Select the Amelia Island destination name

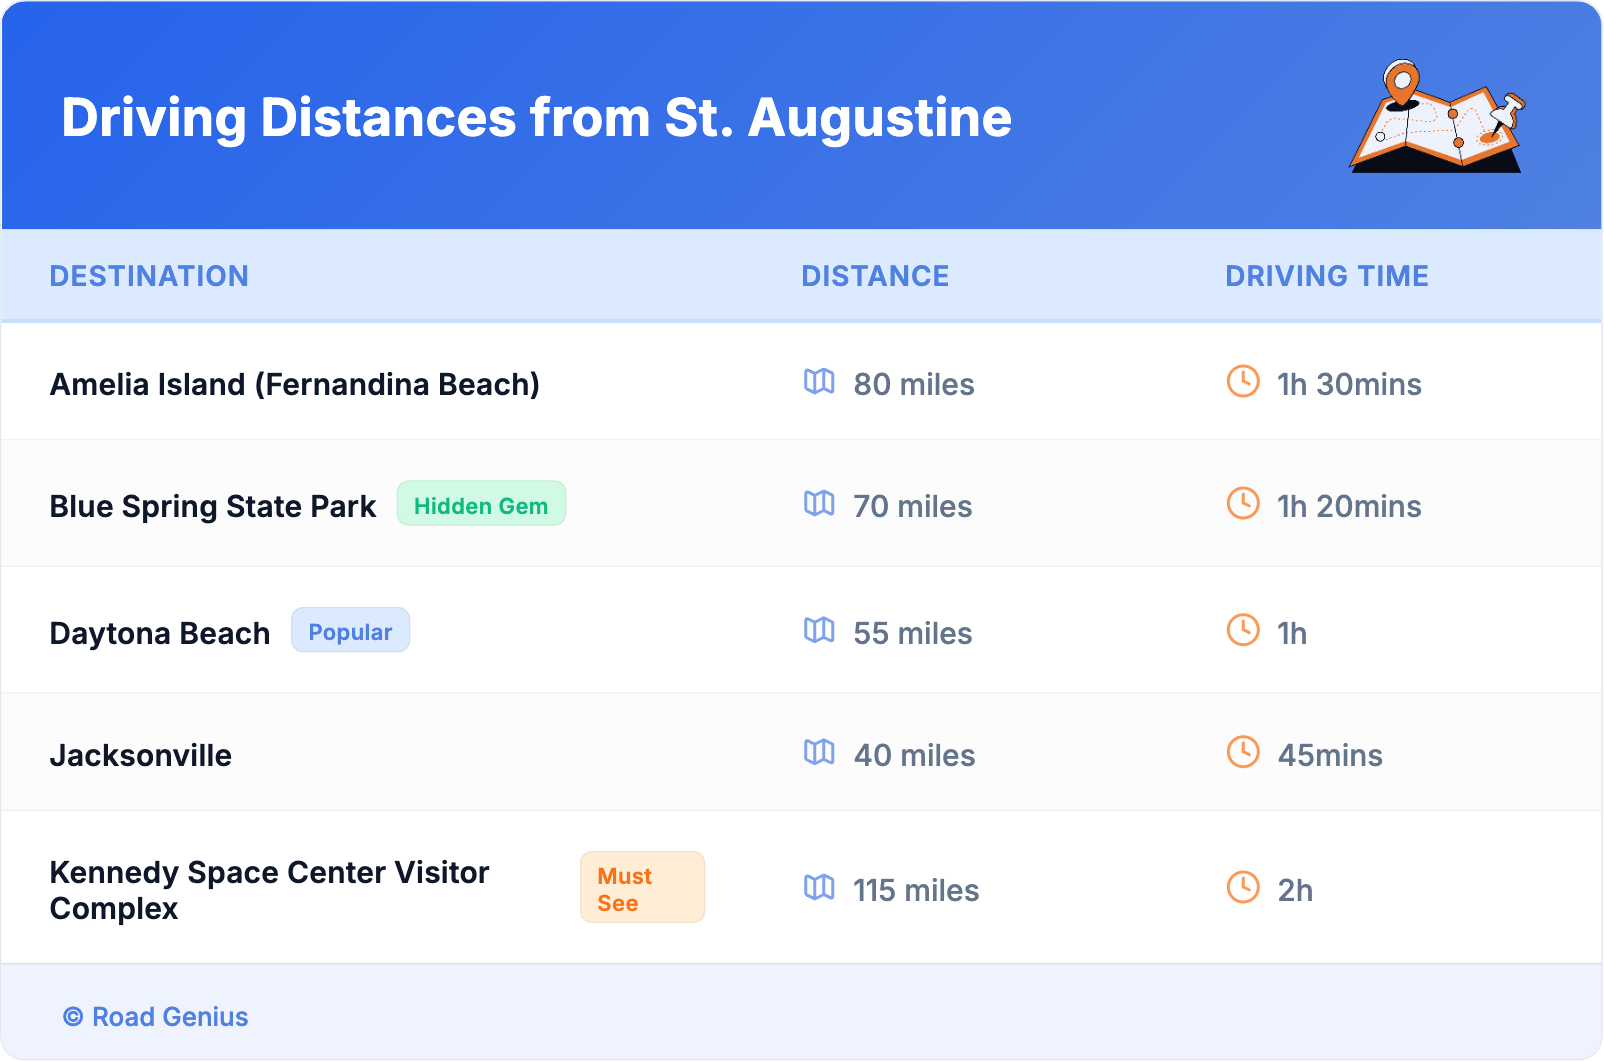tap(294, 384)
